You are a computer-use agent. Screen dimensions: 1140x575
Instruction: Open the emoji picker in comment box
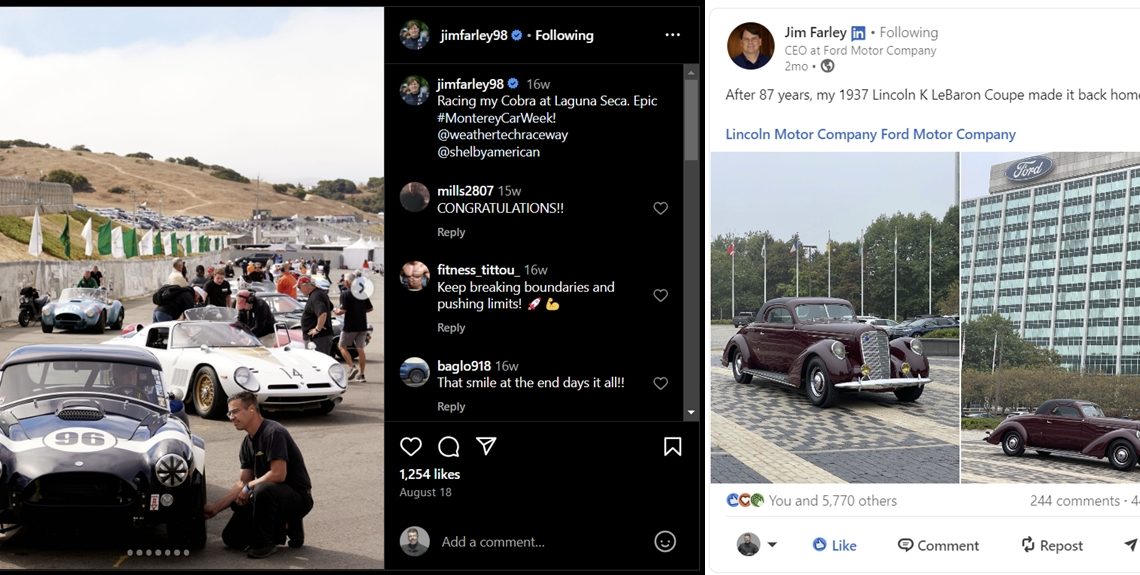(664, 541)
